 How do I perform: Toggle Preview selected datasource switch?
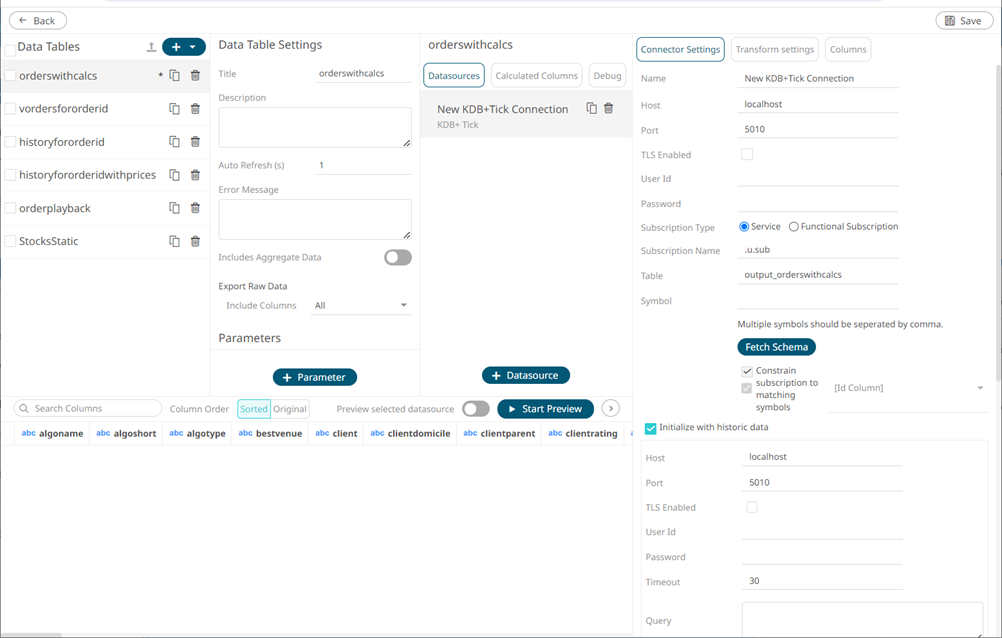[475, 408]
